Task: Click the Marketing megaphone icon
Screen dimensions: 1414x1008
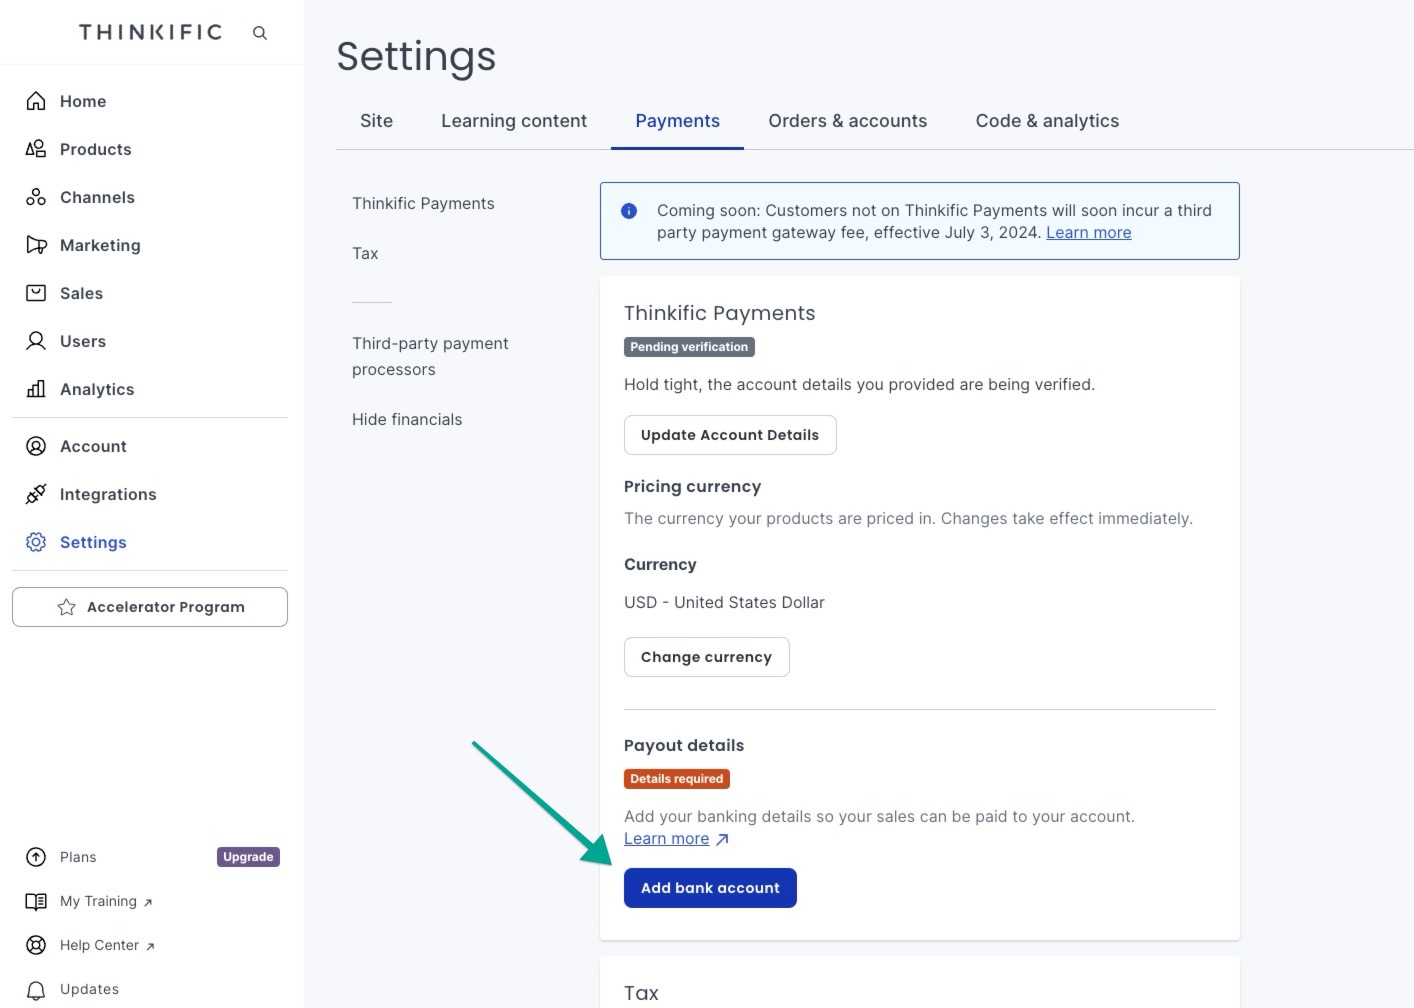Action: 36,245
